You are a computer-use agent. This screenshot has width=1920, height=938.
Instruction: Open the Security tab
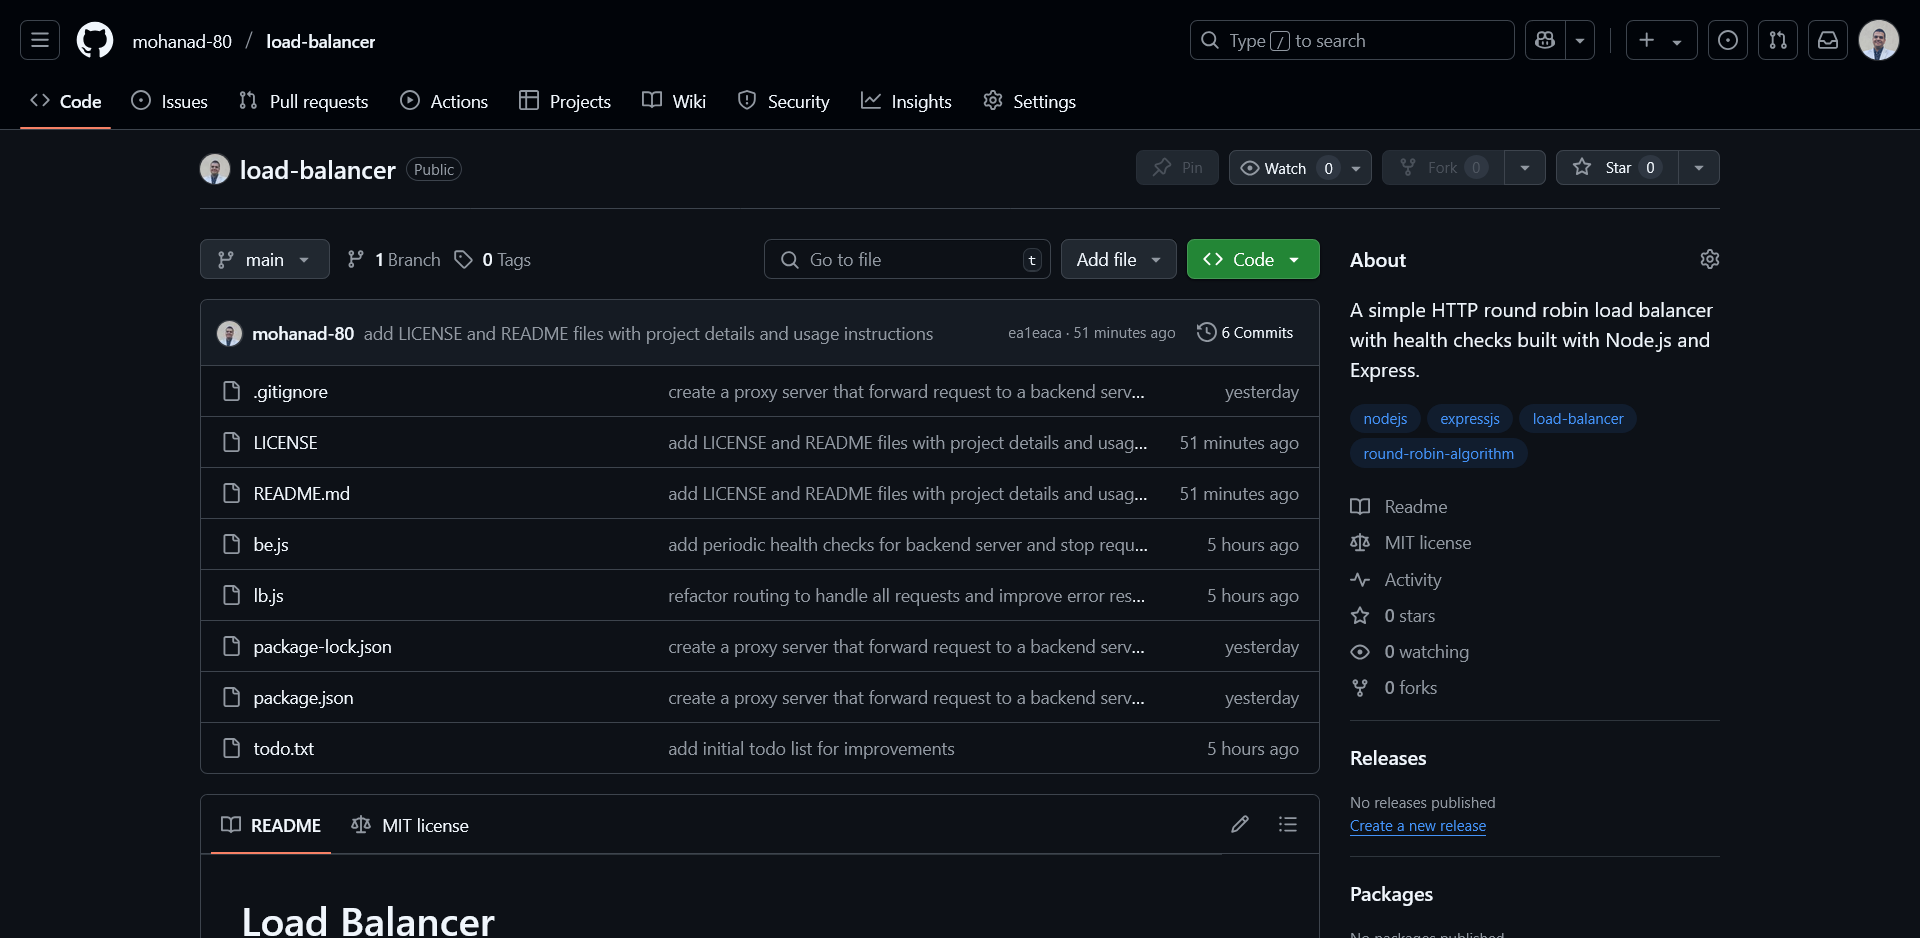tap(784, 100)
